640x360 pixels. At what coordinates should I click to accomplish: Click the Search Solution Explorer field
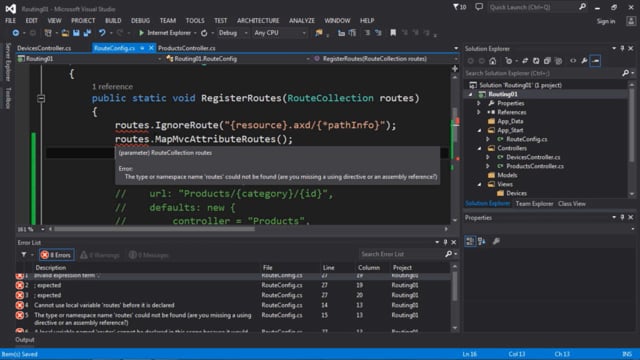tap(542, 73)
